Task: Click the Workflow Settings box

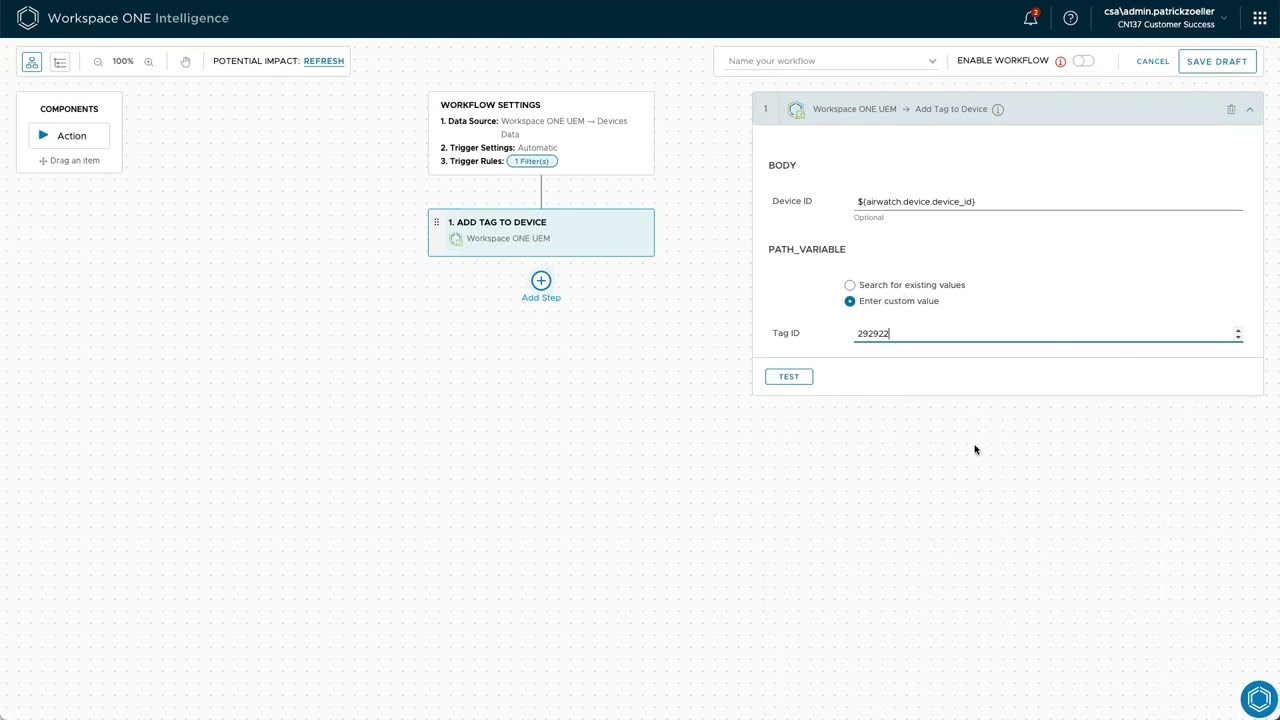Action: [541, 133]
